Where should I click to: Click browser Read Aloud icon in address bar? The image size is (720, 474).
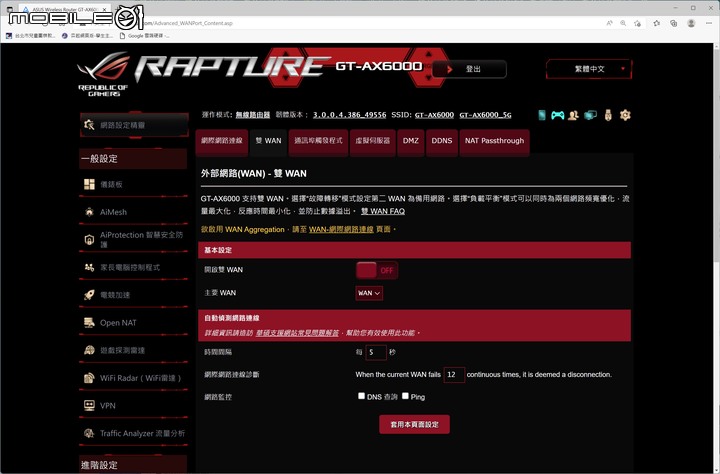coord(609,23)
